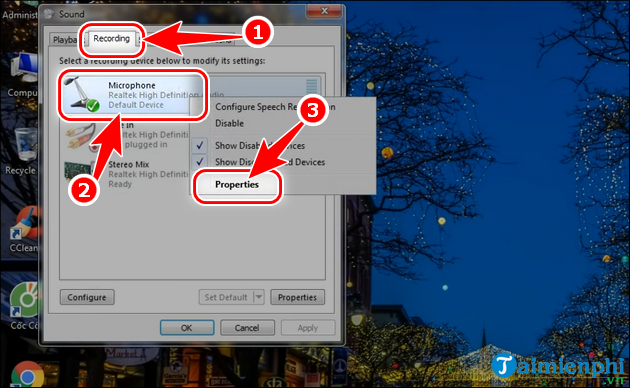Screen dimensions: 630x388
Task: Click the Microphone level meter bars
Action: [x=311, y=86]
